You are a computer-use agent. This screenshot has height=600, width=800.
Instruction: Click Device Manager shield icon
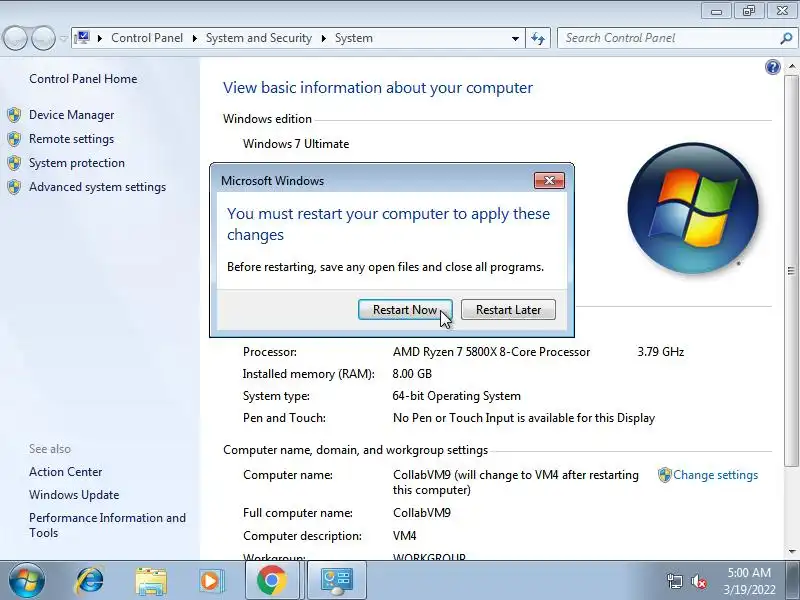pyautogui.click(x=14, y=115)
